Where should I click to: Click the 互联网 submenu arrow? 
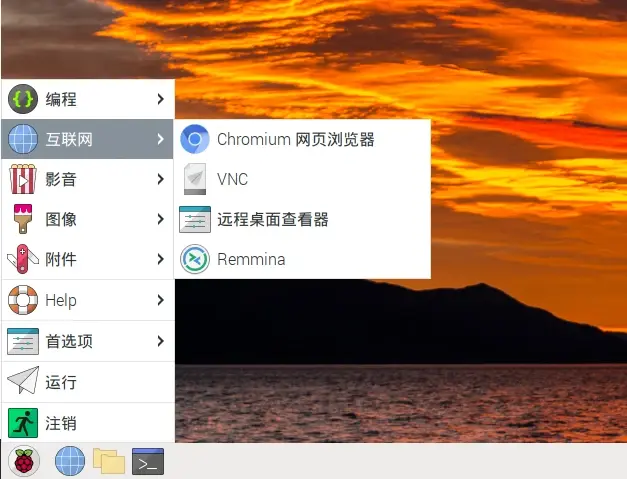(160, 139)
